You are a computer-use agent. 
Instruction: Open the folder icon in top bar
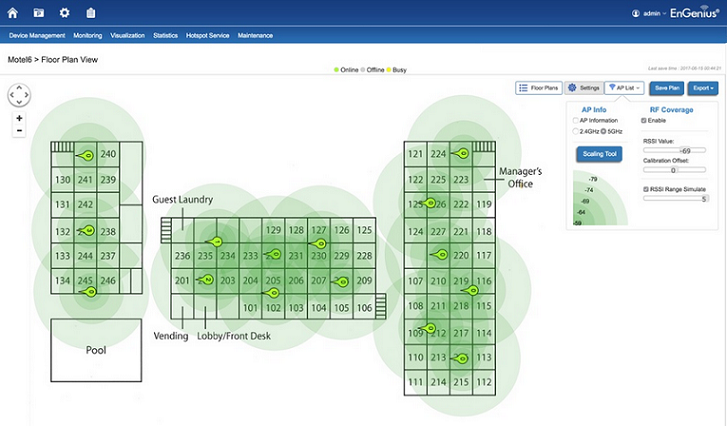click(39, 13)
